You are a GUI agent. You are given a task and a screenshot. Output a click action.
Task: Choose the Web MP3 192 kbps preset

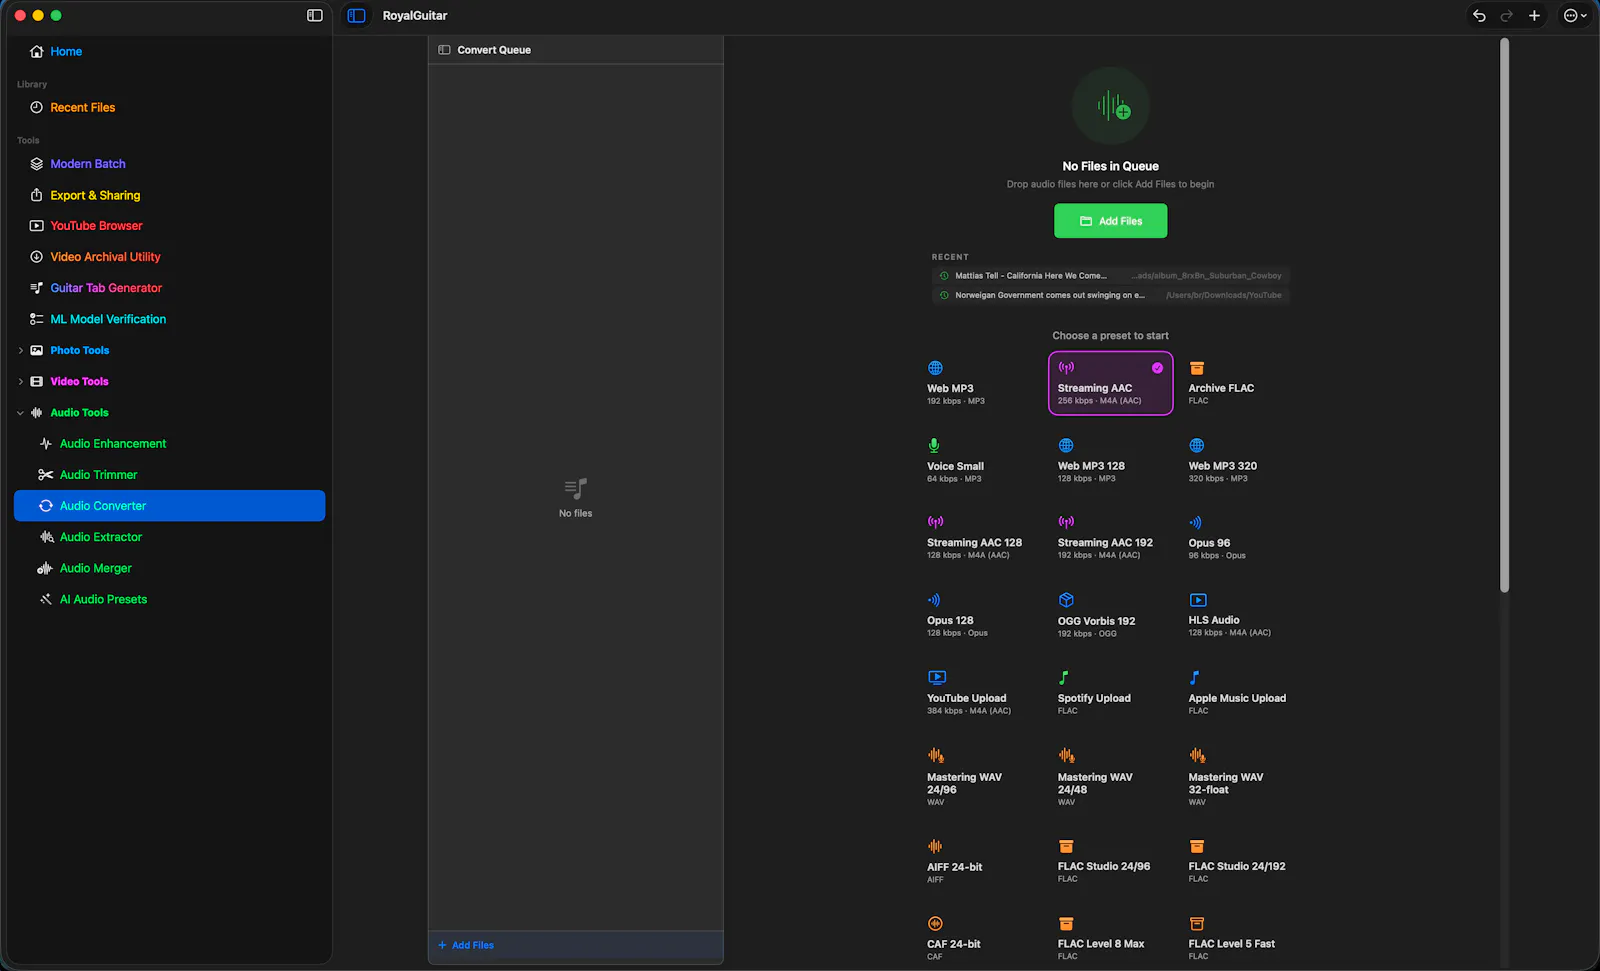[x=980, y=382]
